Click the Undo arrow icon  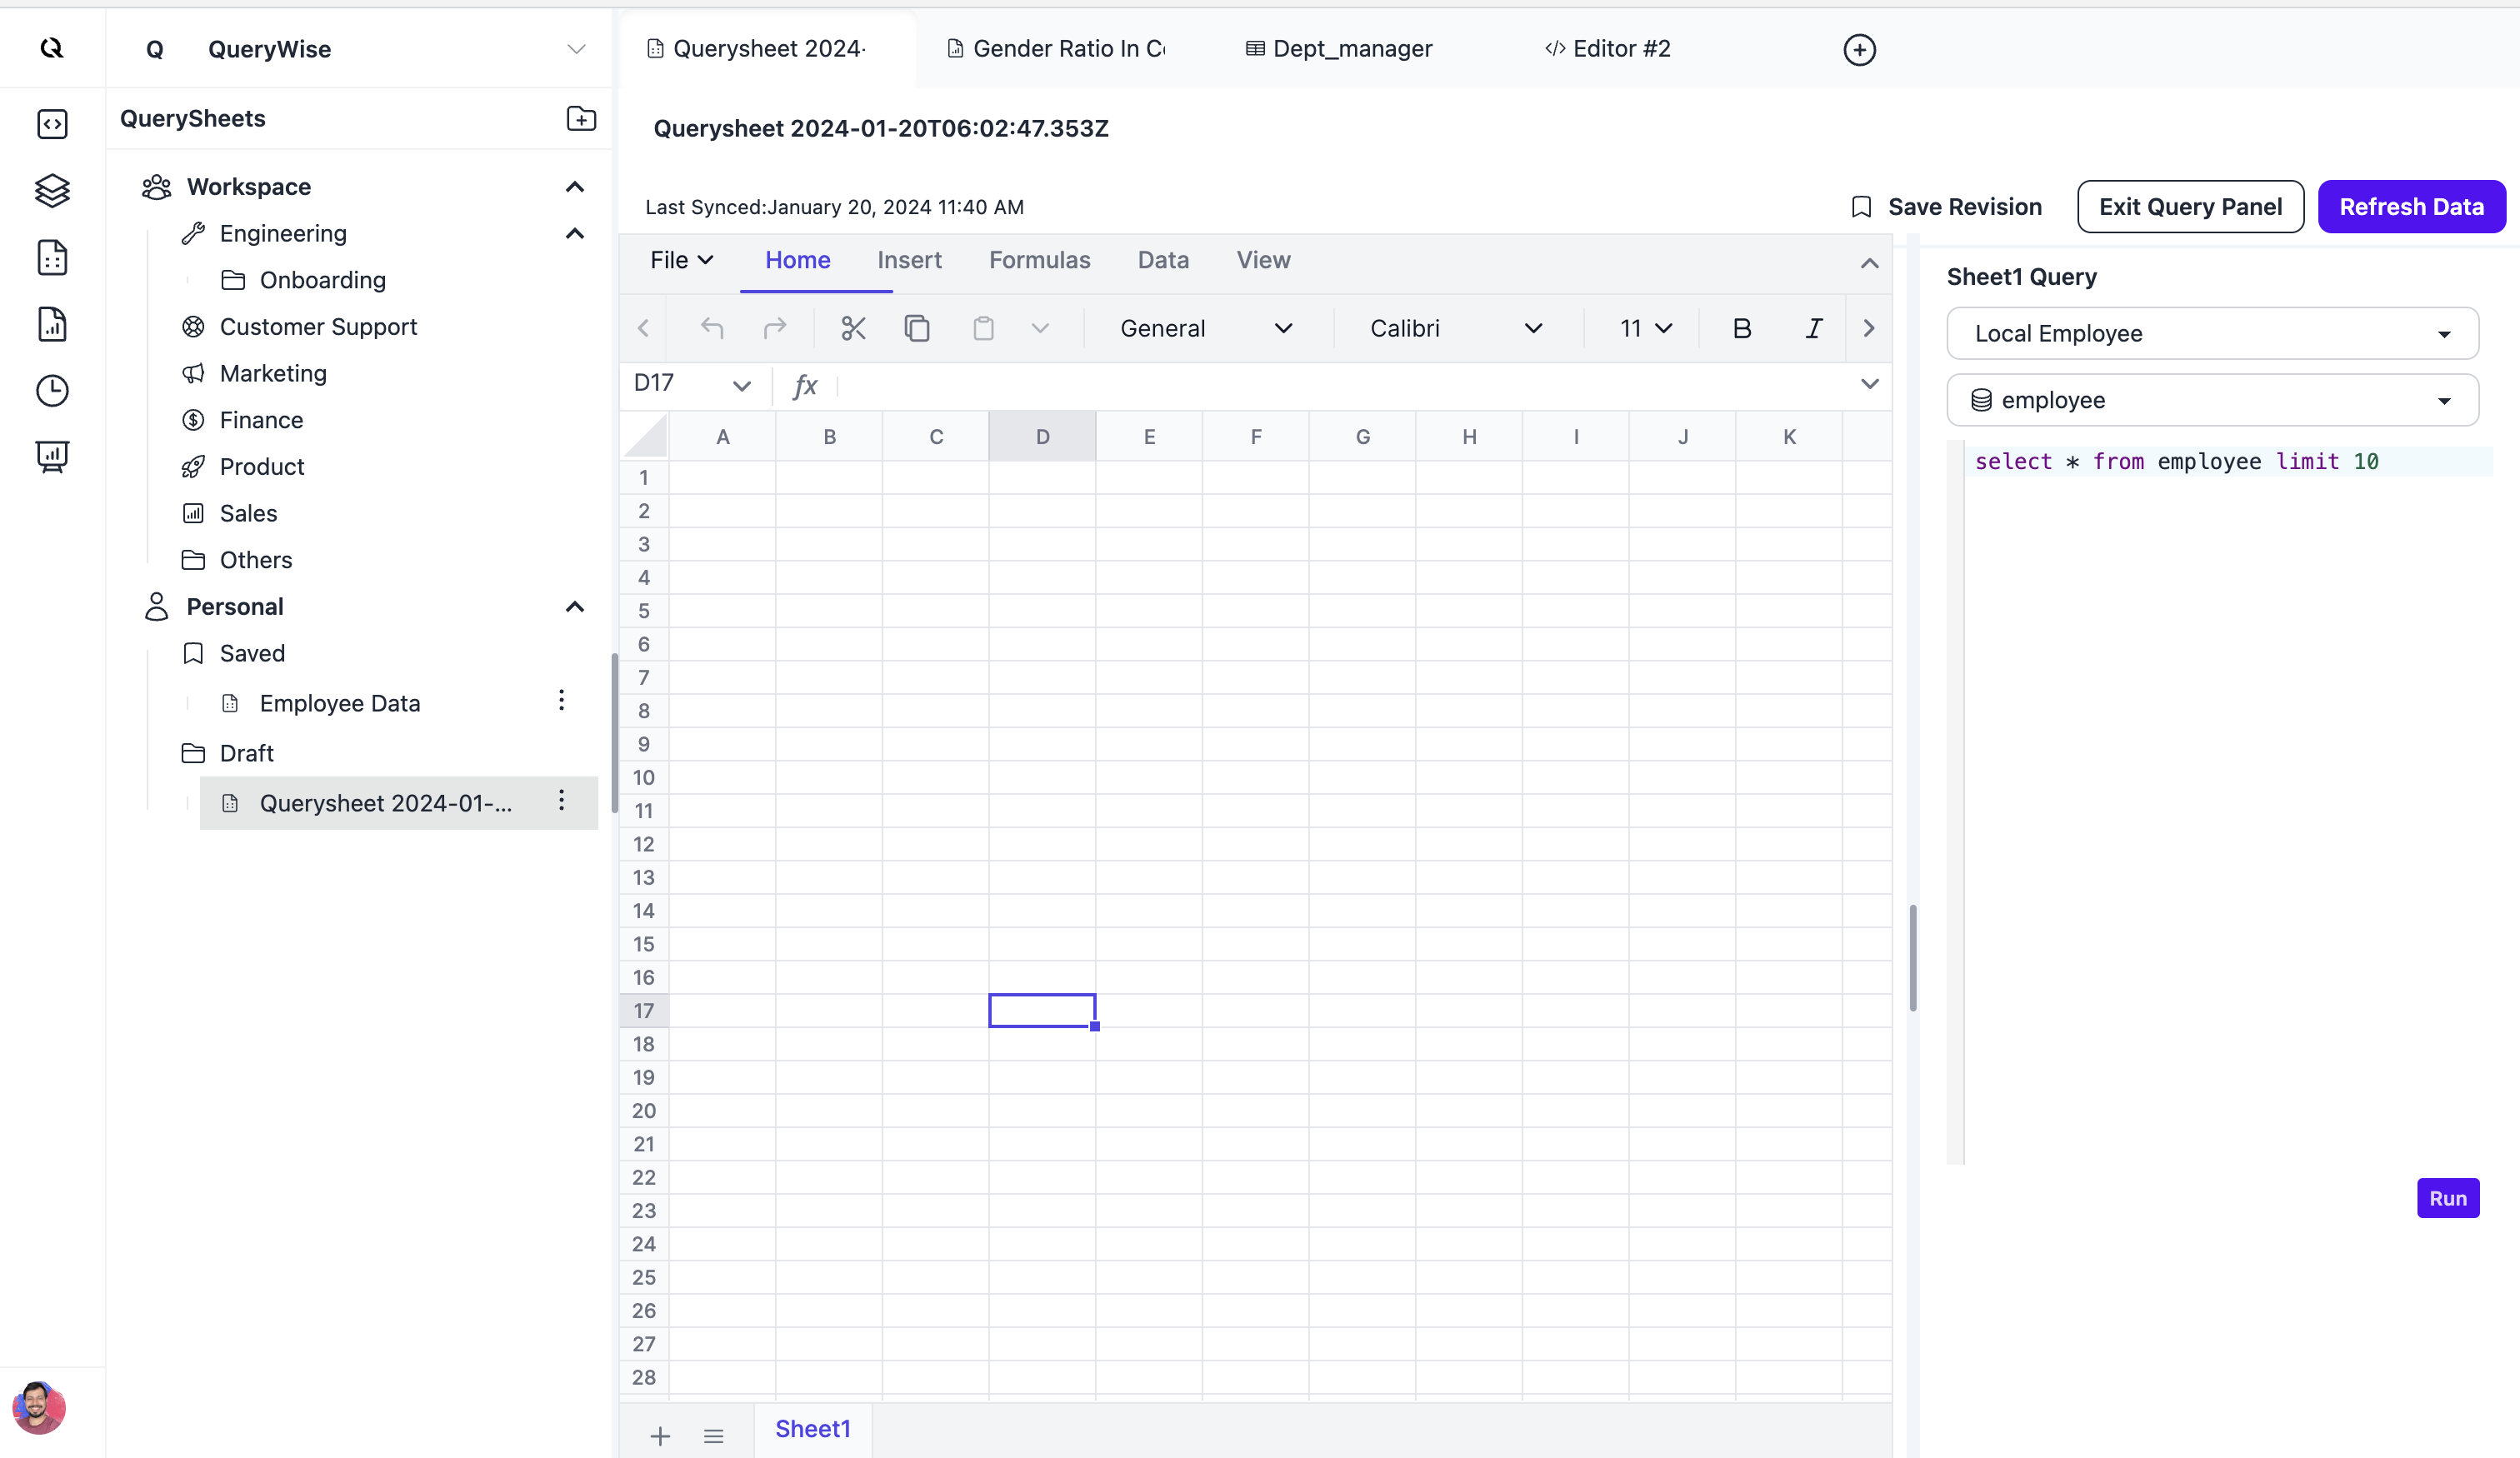click(711, 327)
